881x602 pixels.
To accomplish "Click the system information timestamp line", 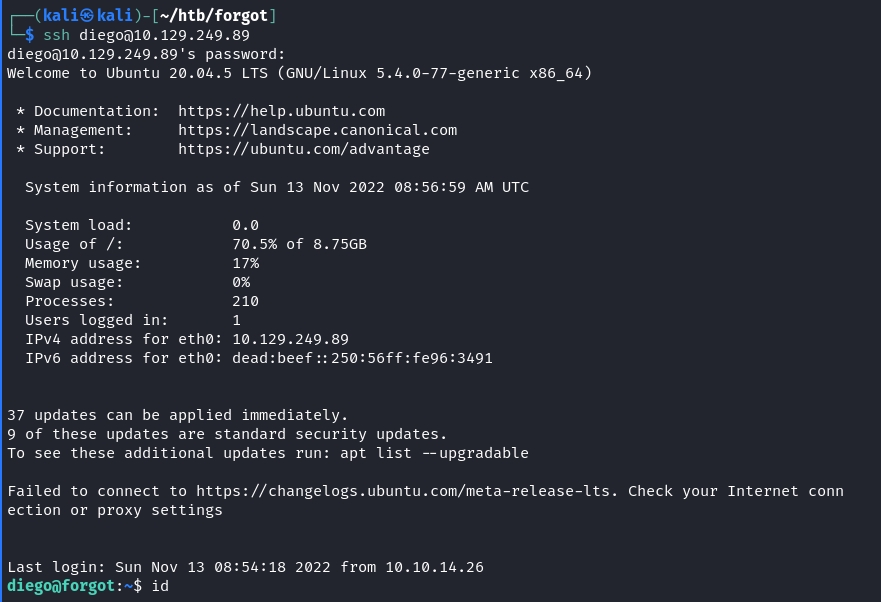I will point(277,187).
